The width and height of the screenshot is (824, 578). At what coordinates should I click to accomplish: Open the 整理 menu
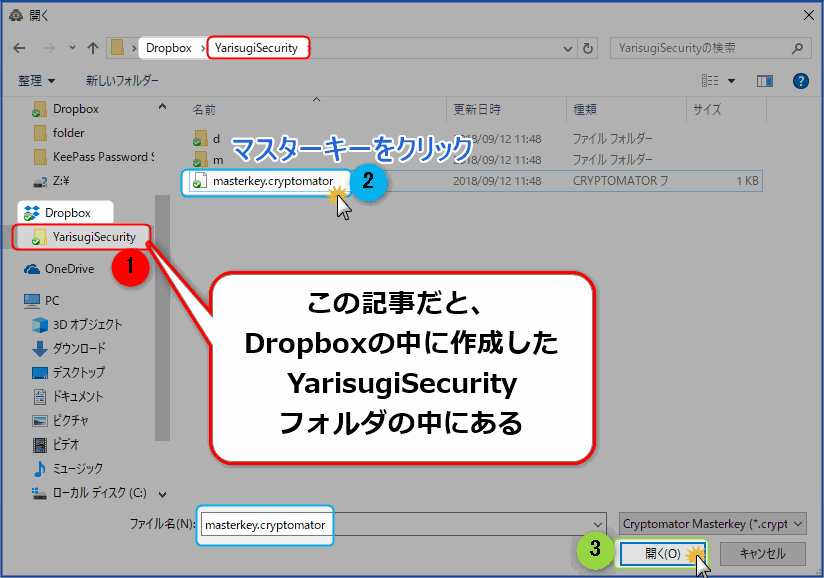tap(36, 80)
